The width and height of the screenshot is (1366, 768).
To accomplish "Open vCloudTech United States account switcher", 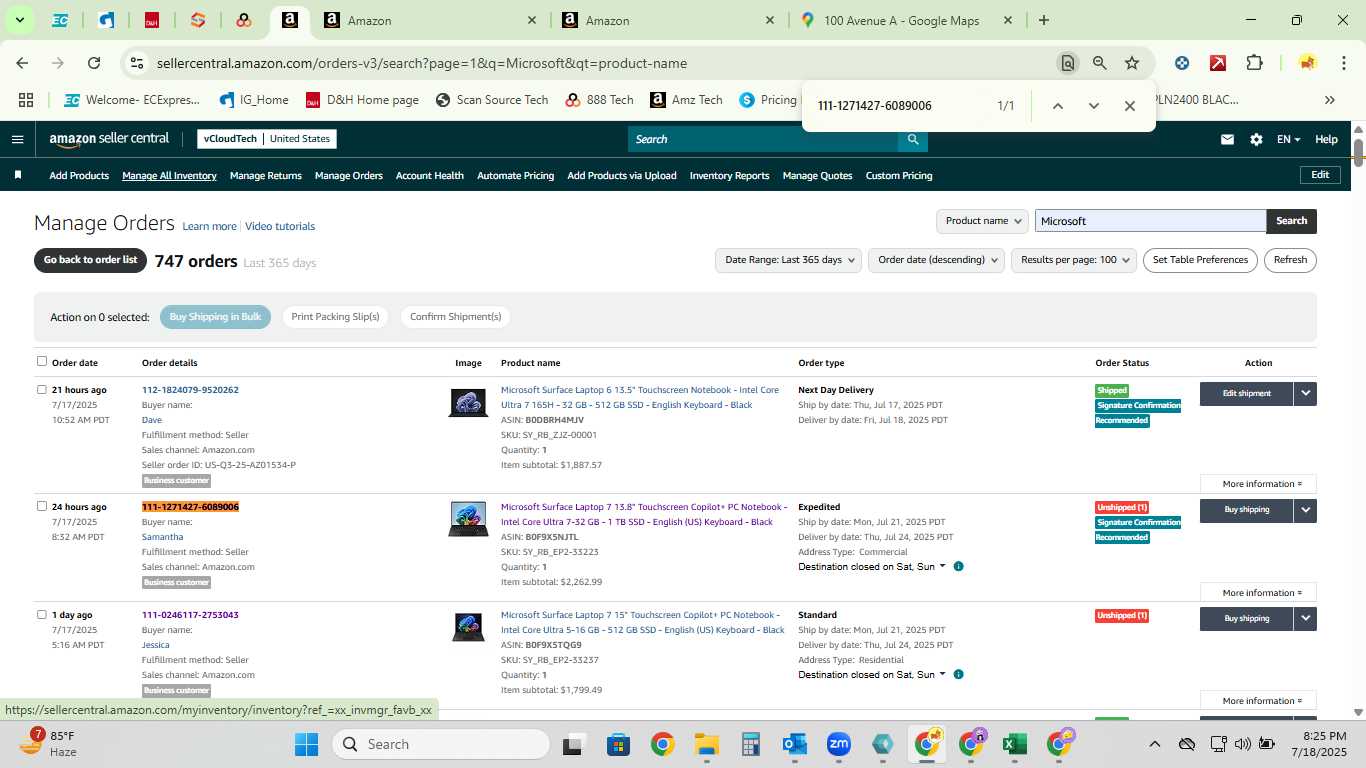I will [x=267, y=139].
